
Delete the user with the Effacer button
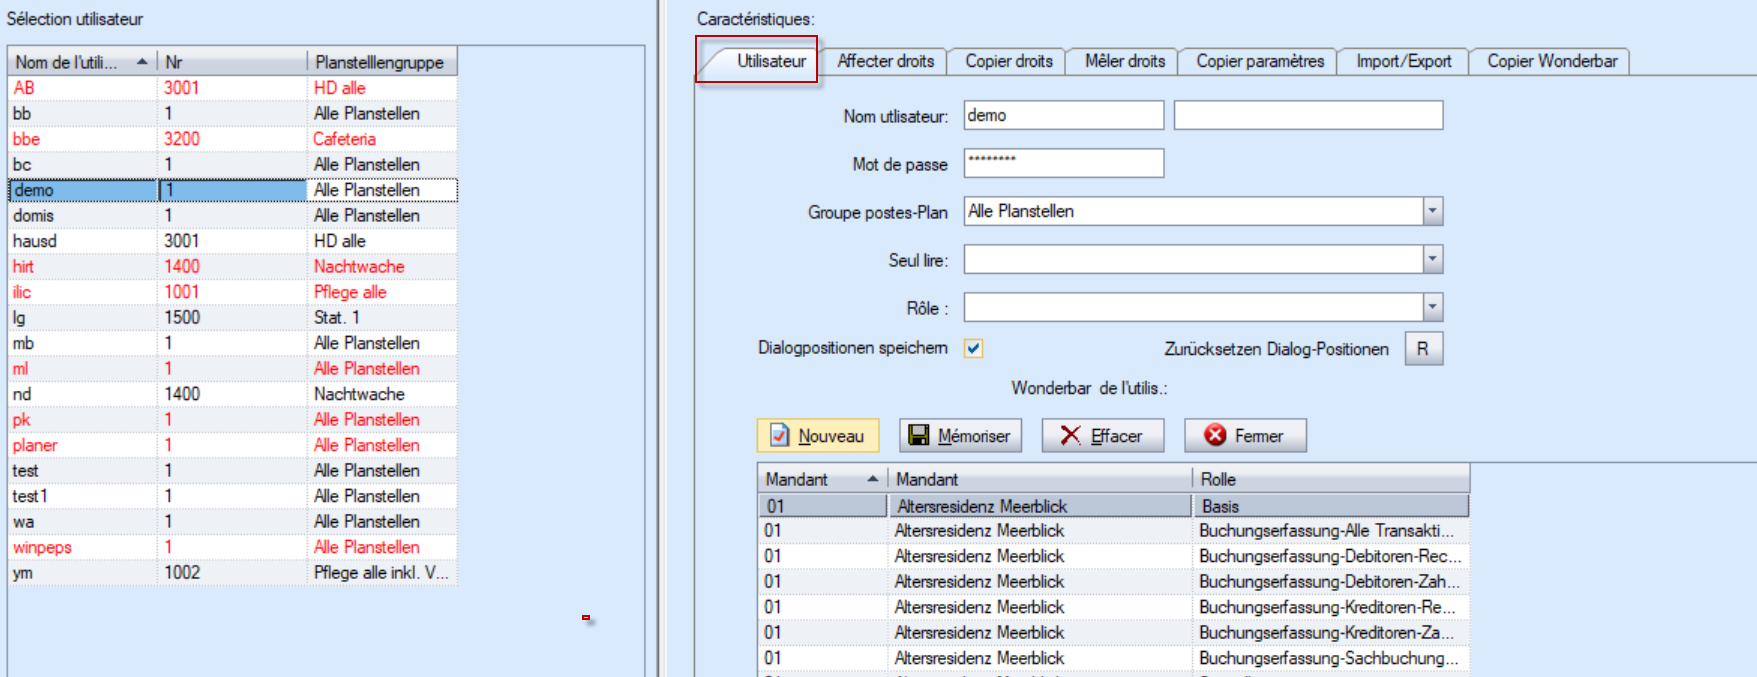click(1103, 436)
